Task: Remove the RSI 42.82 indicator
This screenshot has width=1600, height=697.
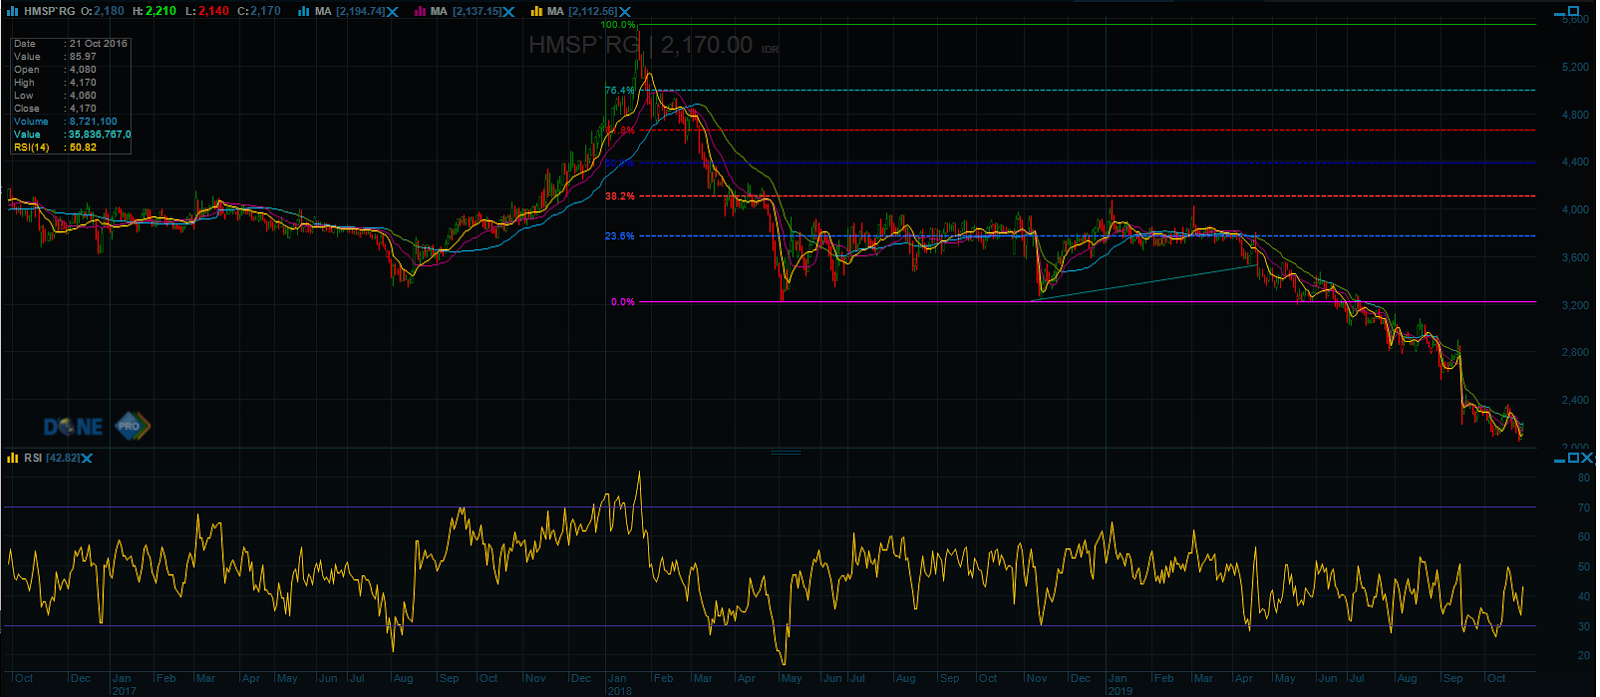Action: point(87,458)
